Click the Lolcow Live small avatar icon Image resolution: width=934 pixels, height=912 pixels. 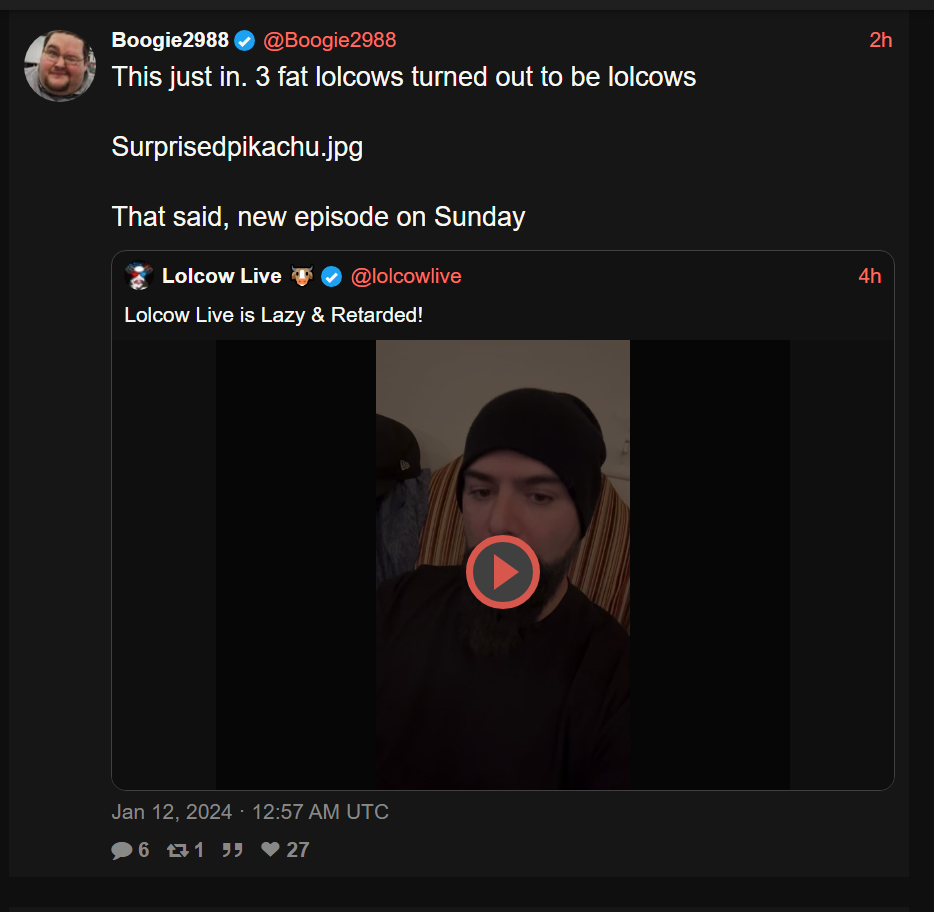[138, 276]
